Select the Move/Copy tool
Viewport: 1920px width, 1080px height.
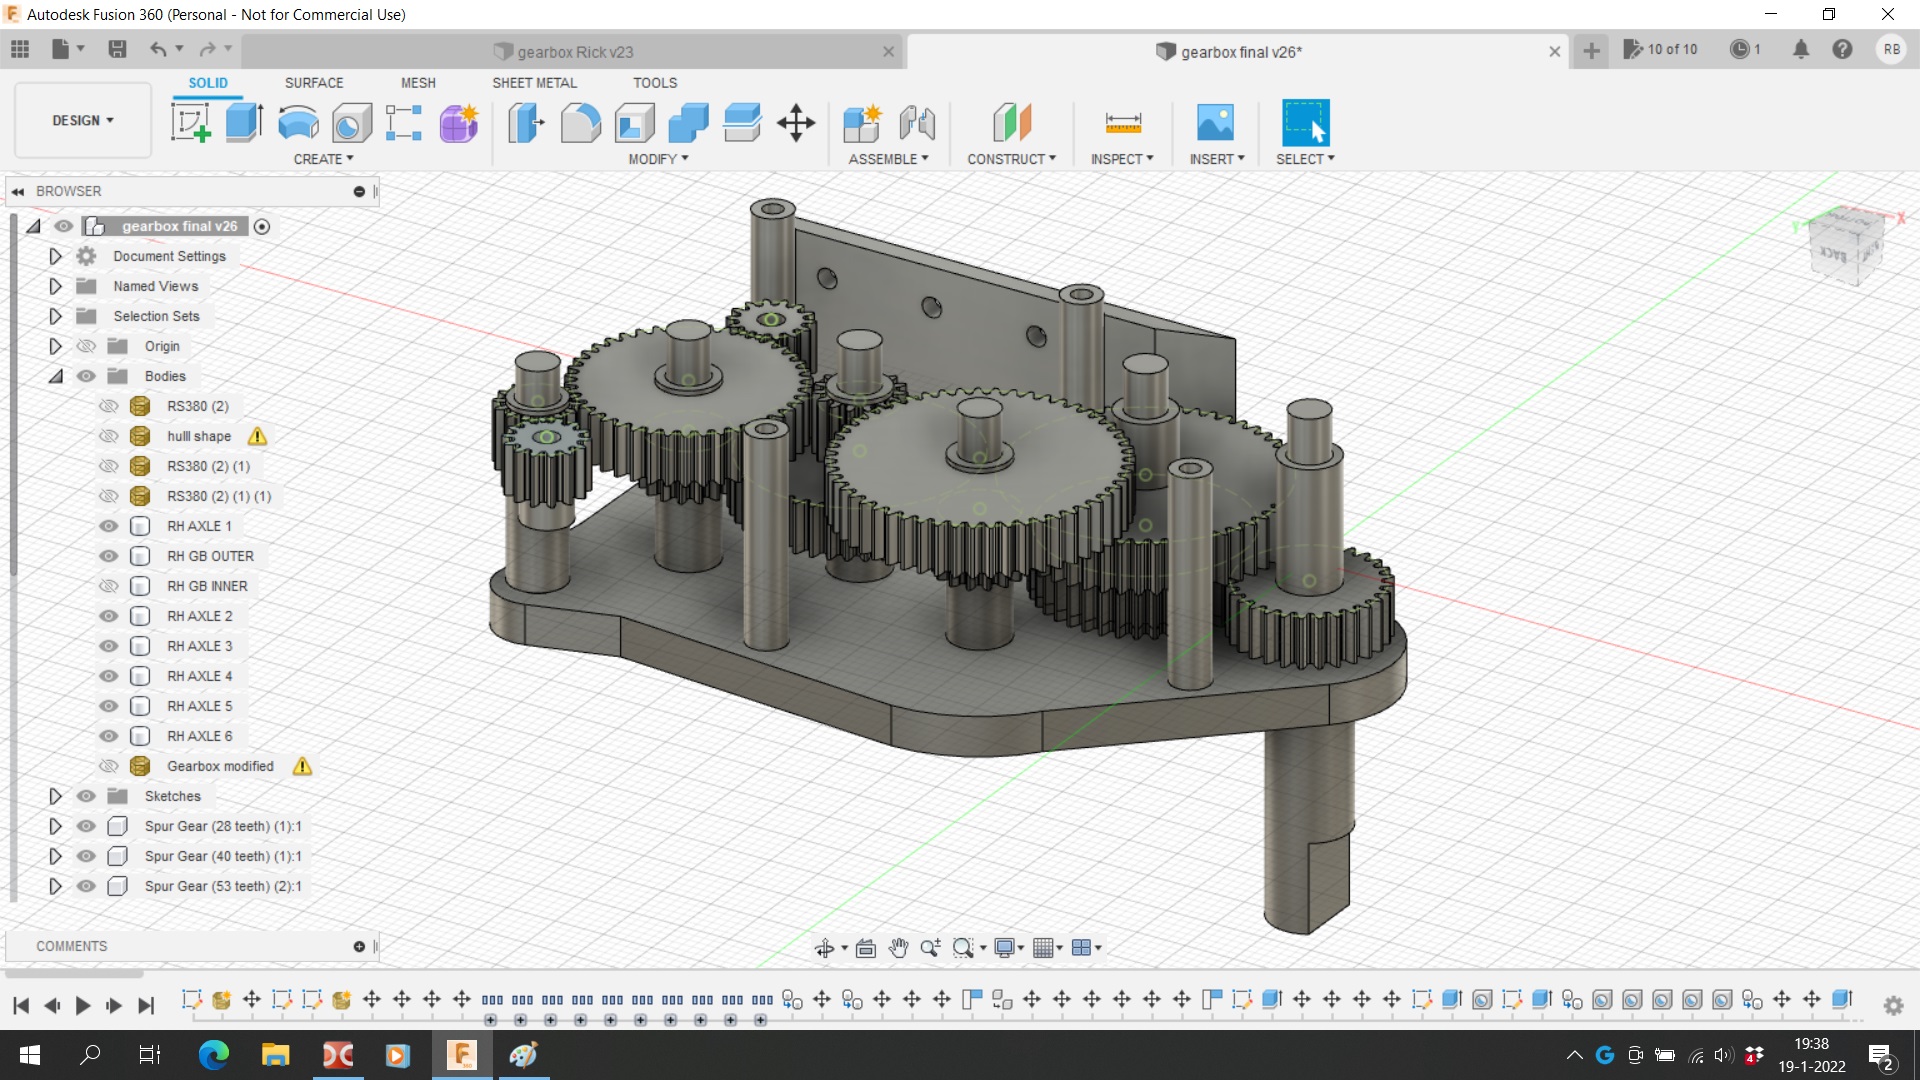click(796, 123)
